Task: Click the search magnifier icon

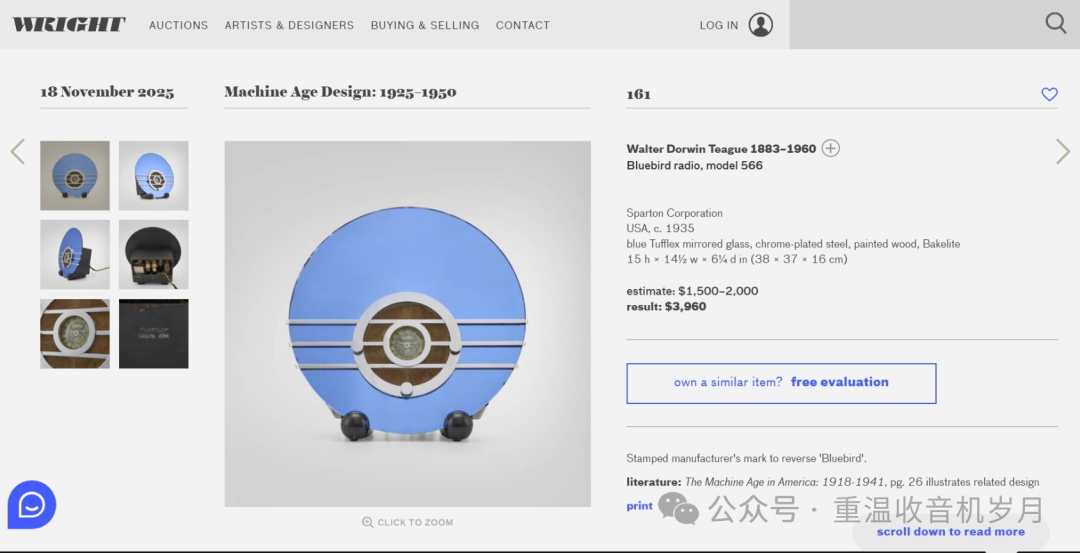Action: point(1055,23)
